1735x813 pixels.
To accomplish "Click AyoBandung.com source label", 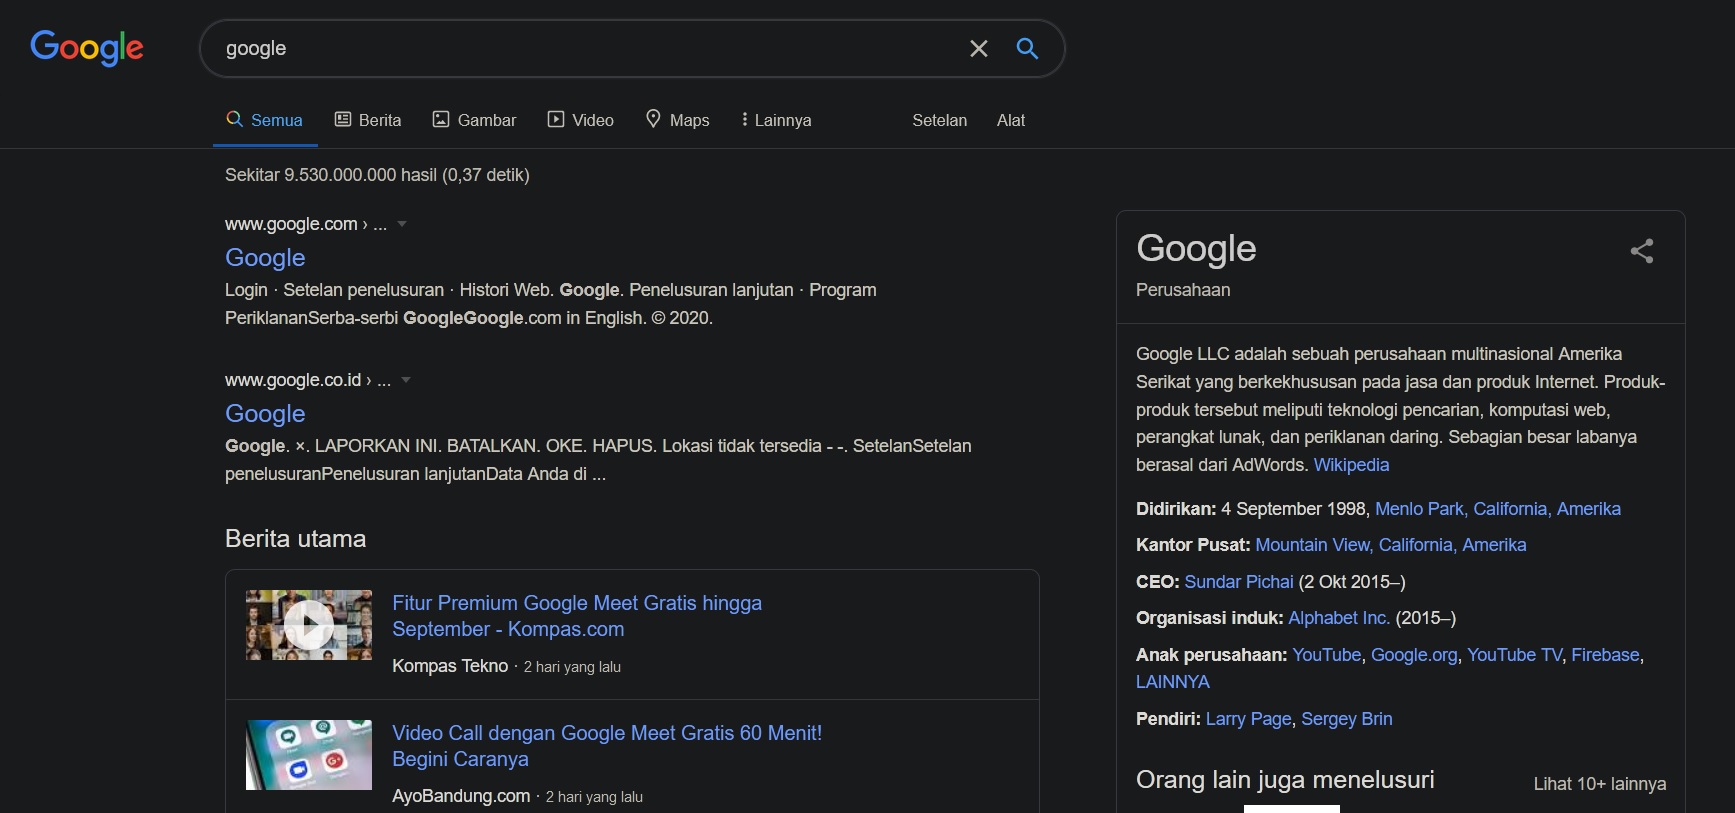I will coord(461,796).
